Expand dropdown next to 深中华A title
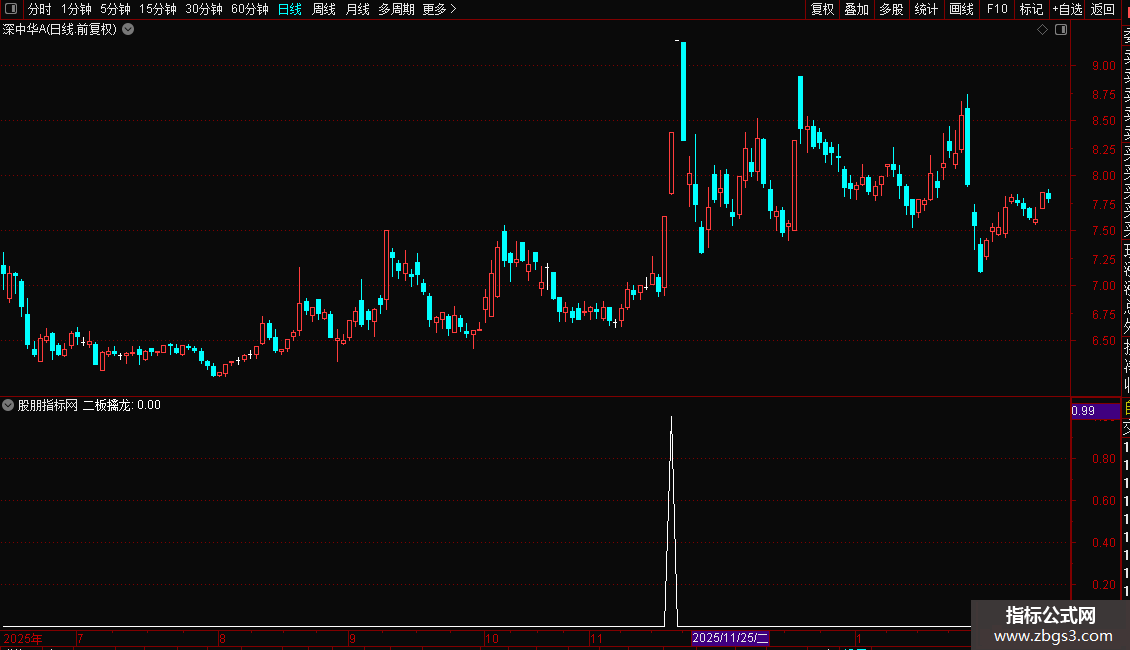 [128, 30]
